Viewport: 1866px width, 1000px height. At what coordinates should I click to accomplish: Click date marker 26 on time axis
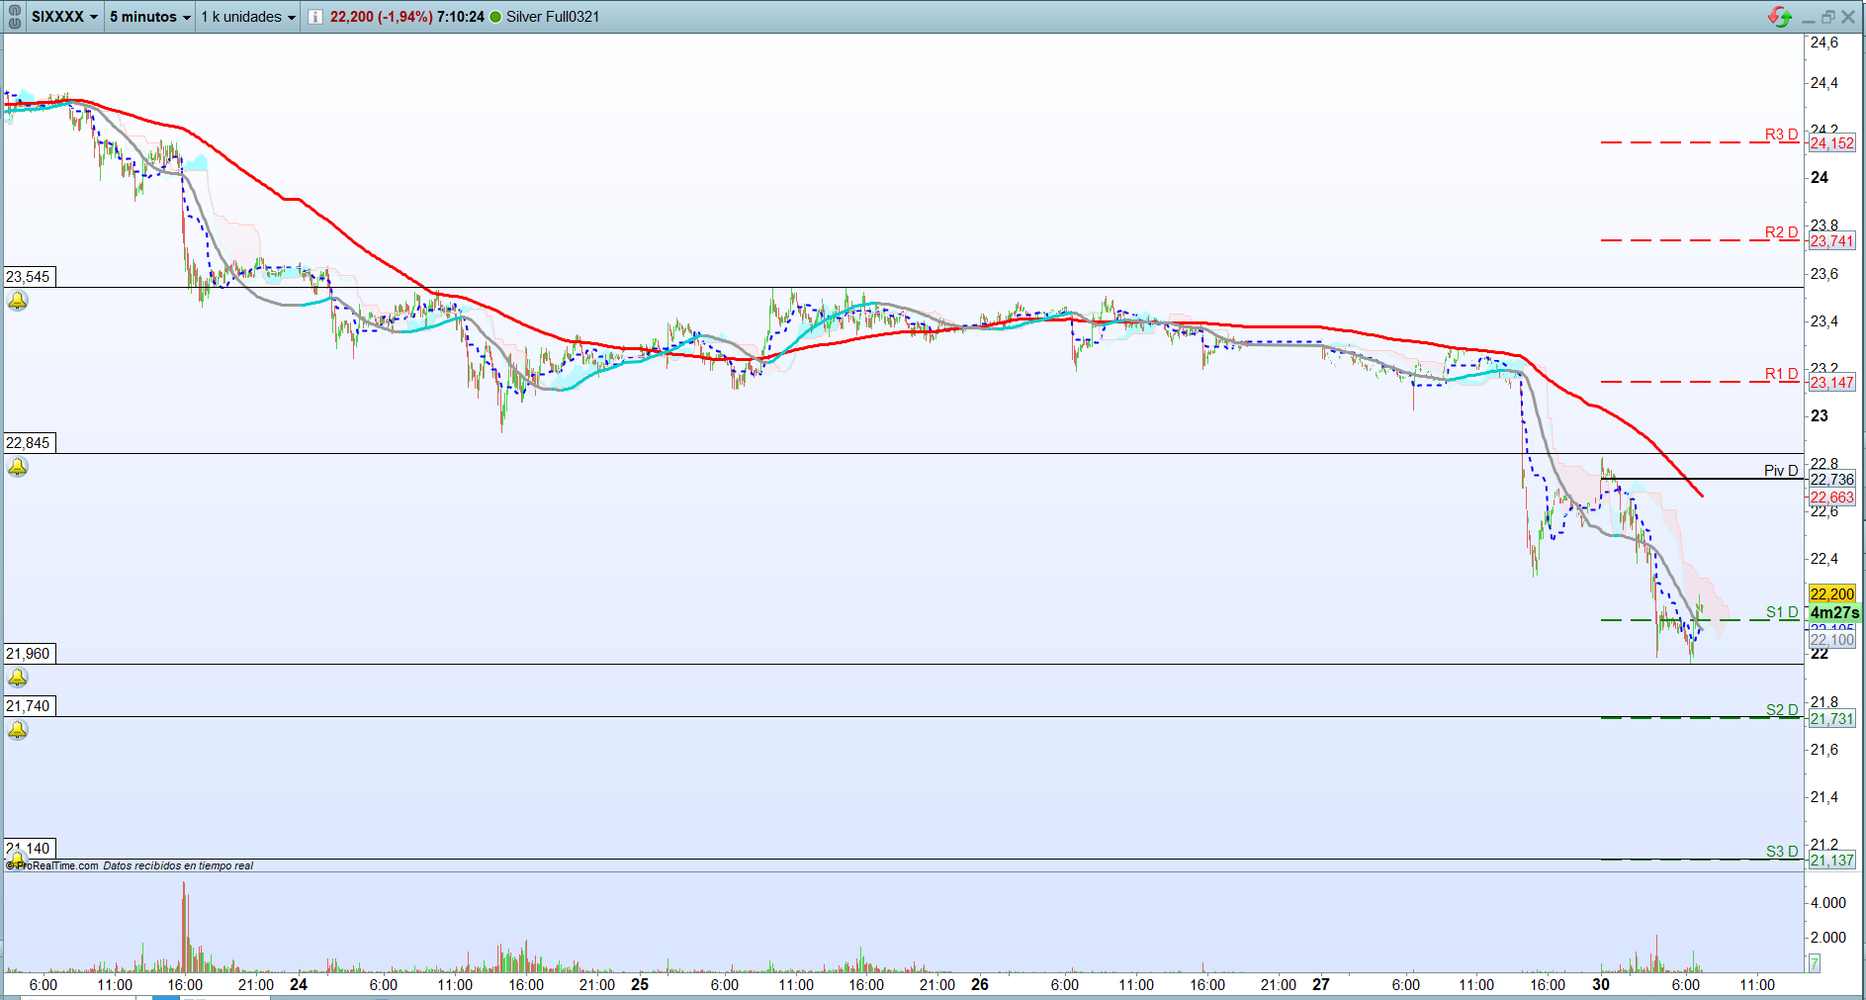pyautogui.click(x=980, y=984)
